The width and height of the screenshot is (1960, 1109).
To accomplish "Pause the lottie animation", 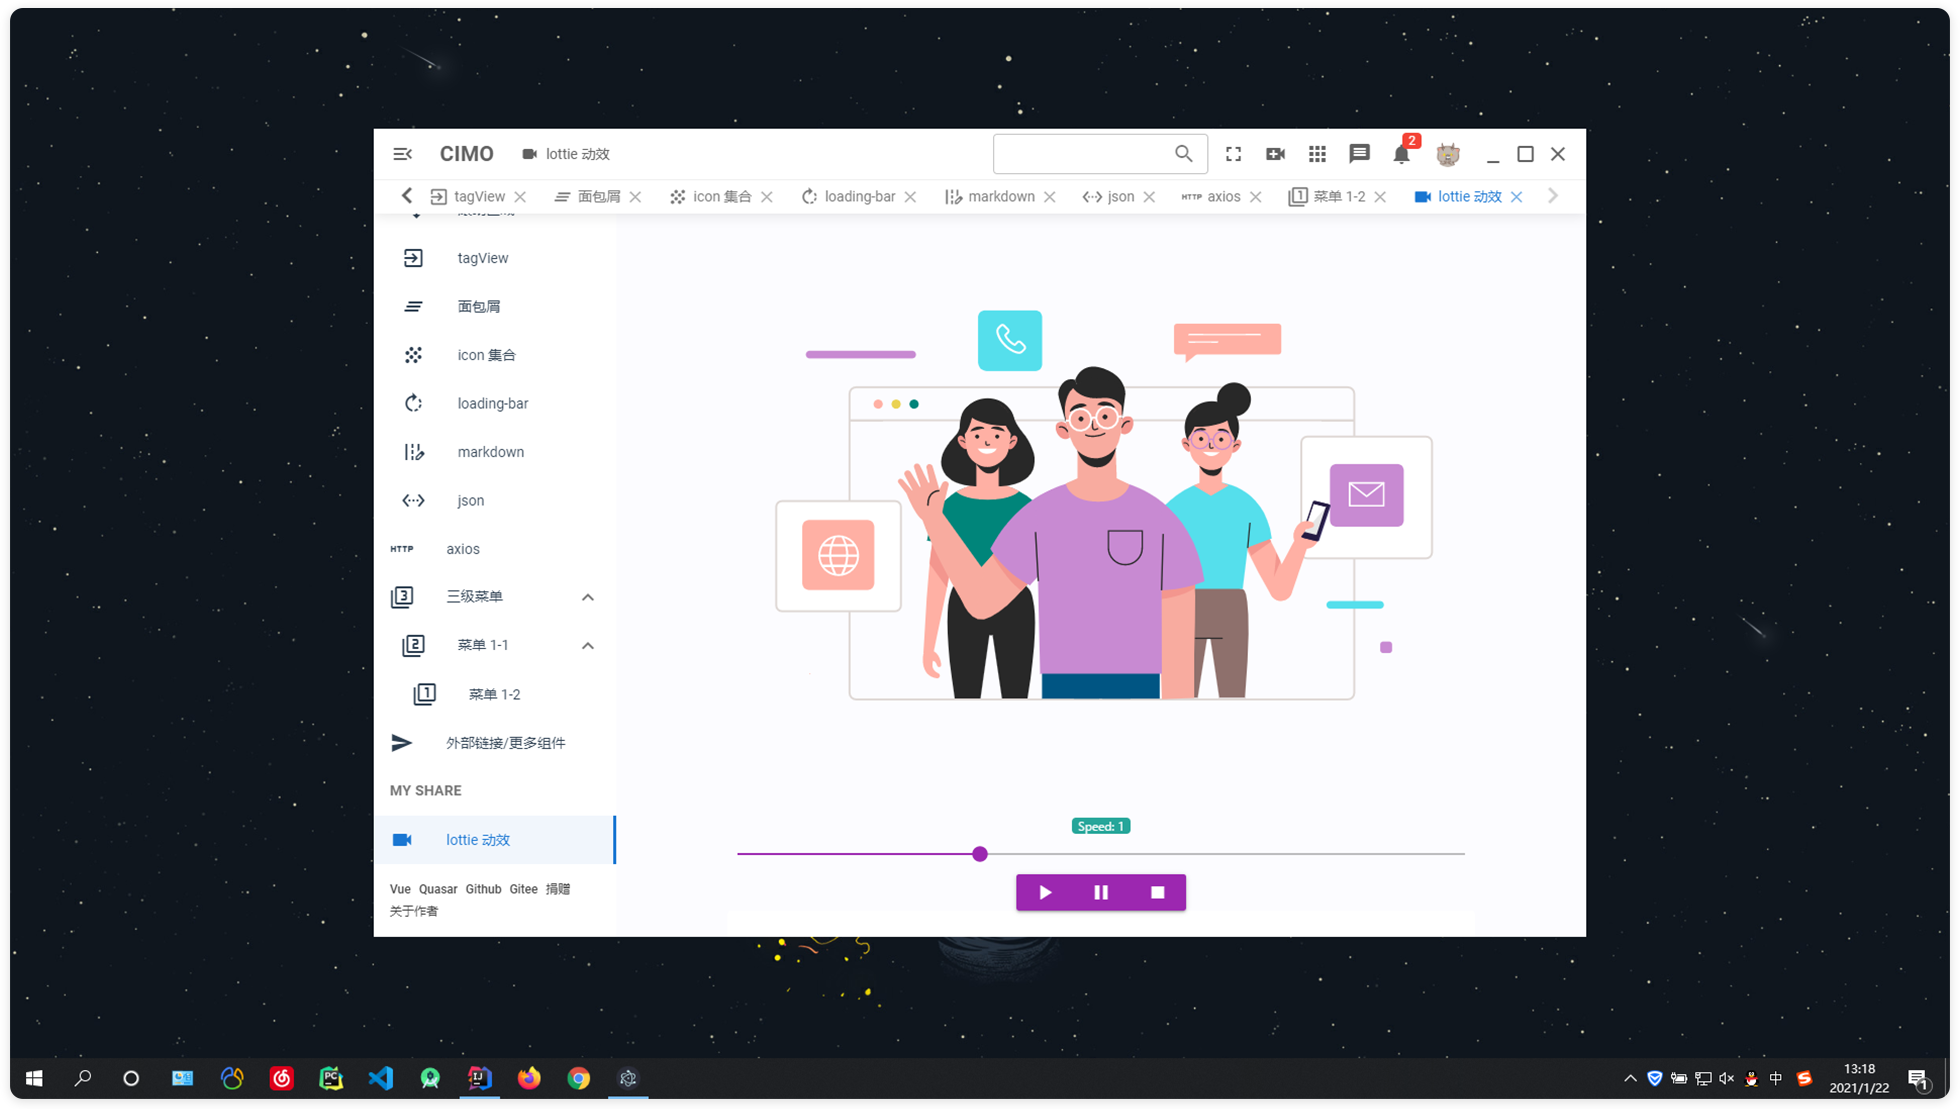I will (1101, 892).
